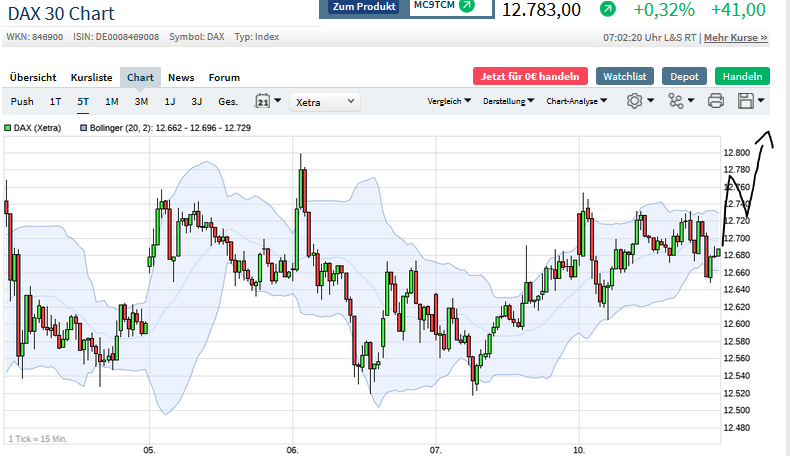Viewport: 790px width, 456px height.
Task: Switch to the Übersicht tab
Action: 33,78
